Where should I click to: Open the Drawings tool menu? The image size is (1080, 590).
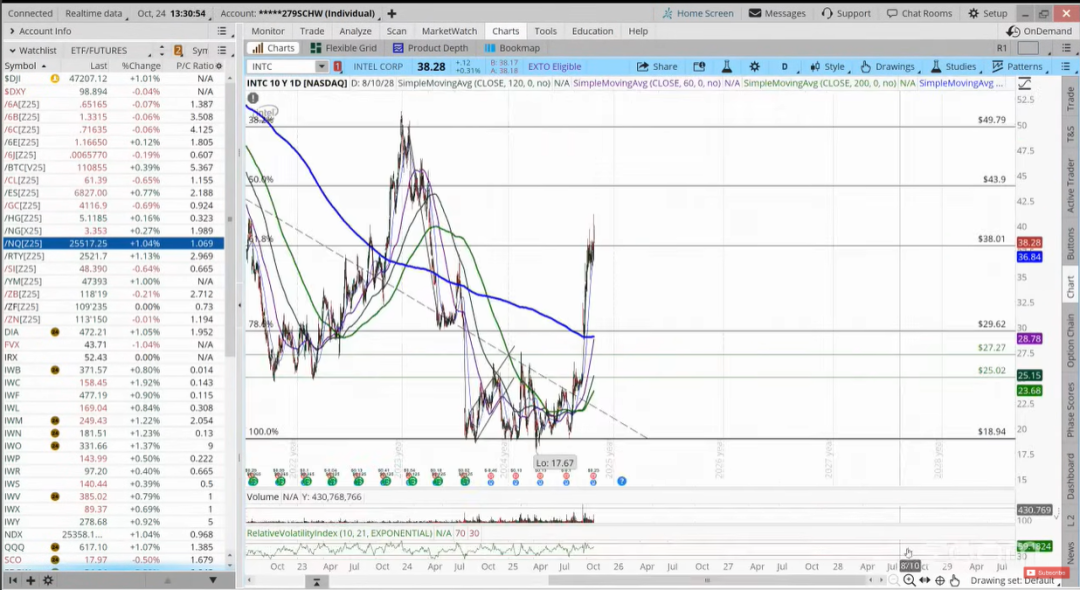[x=886, y=67]
